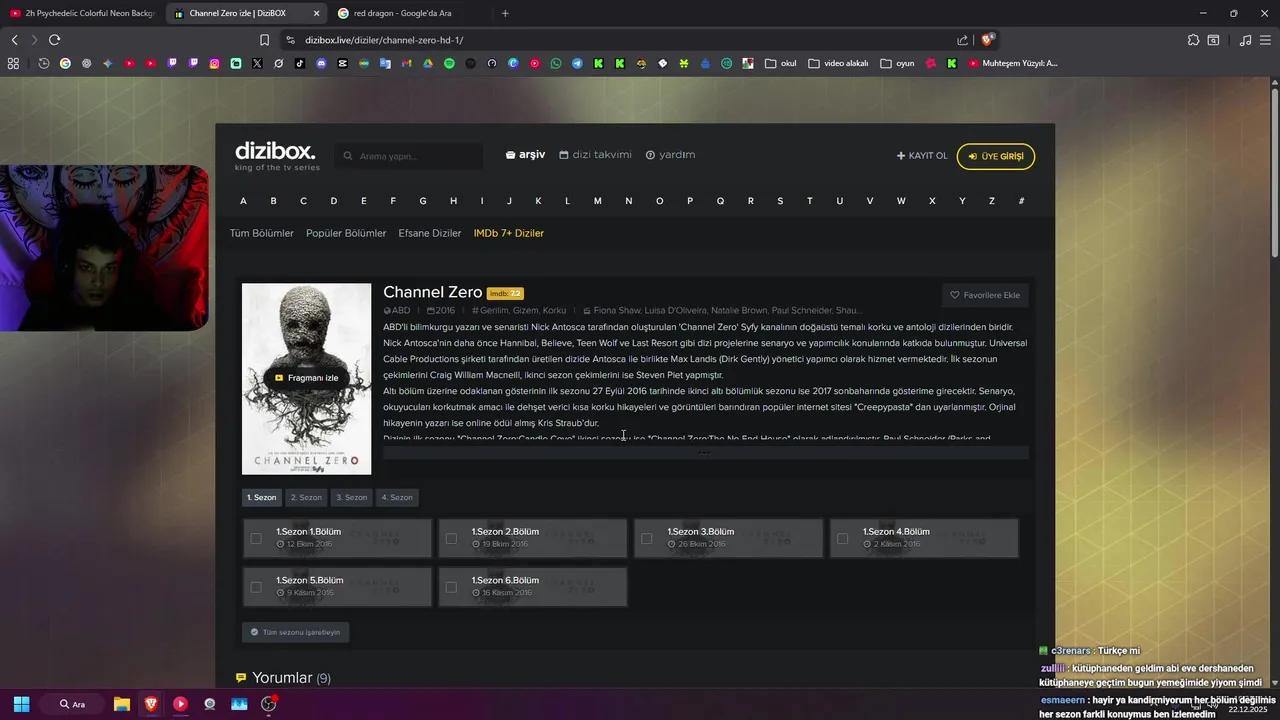The width and height of the screenshot is (1280, 720).
Task: Open the browser hamburger menu
Action: 1266,40
